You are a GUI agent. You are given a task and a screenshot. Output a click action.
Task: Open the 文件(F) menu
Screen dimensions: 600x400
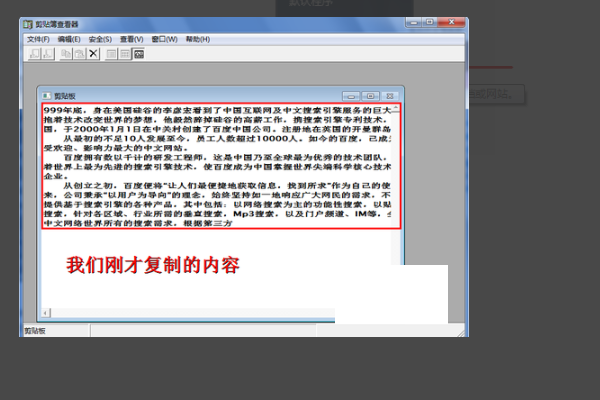click(38, 39)
